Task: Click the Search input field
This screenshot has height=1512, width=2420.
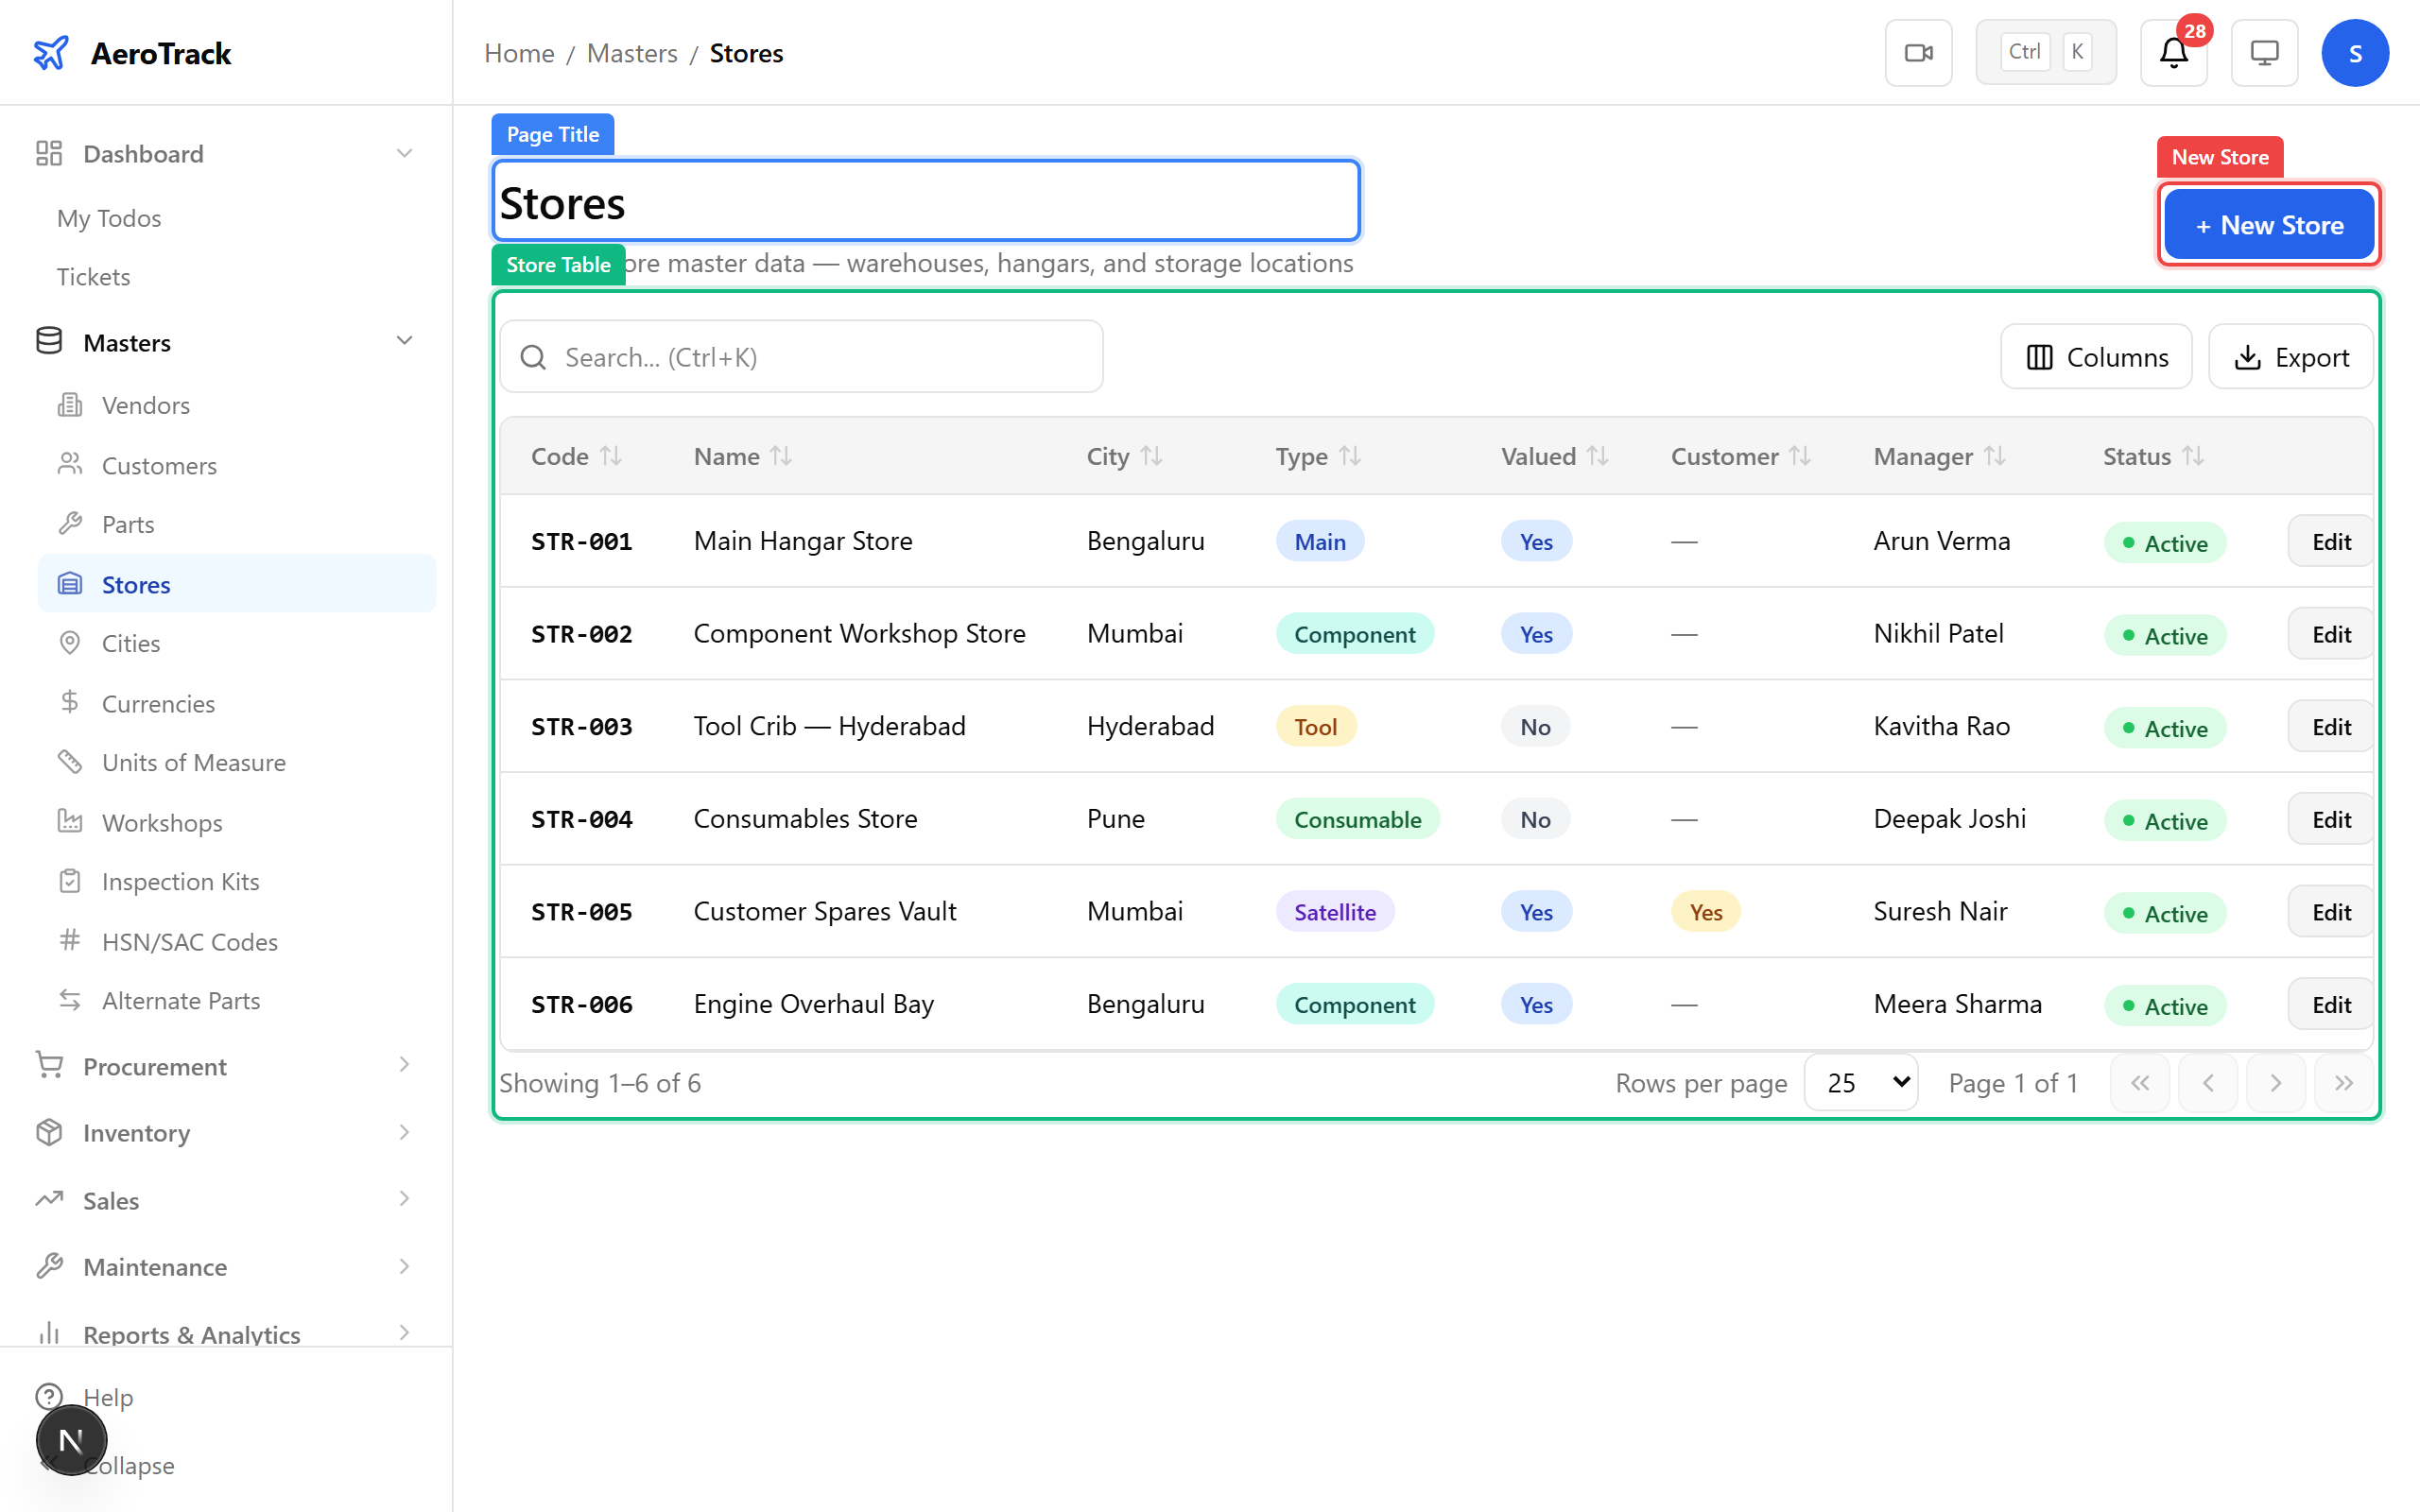Action: [x=800, y=357]
